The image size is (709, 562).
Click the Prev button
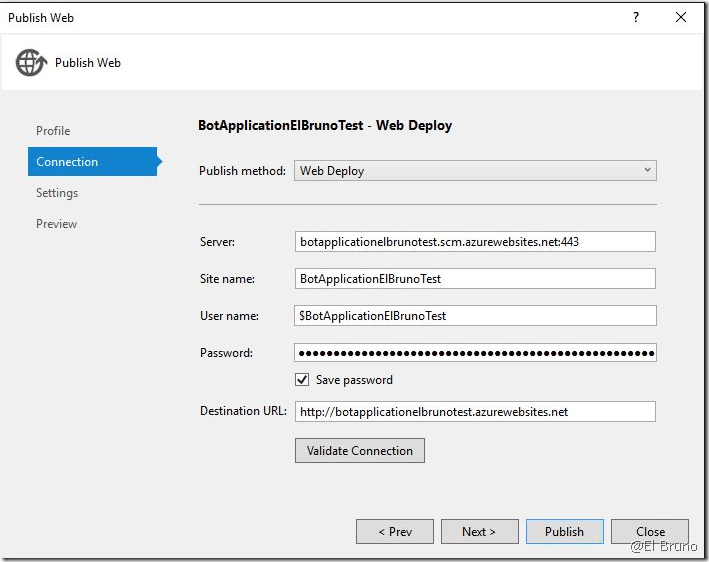394,532
